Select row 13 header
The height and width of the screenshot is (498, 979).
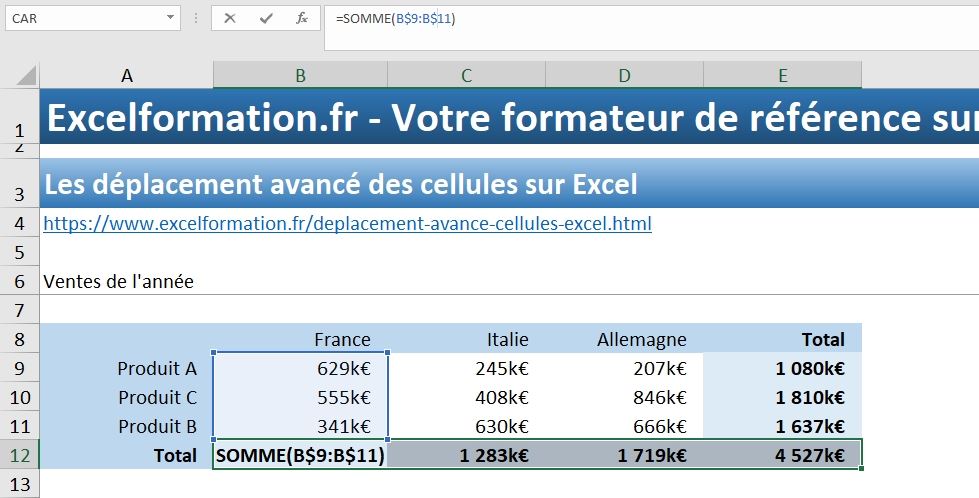19,484
